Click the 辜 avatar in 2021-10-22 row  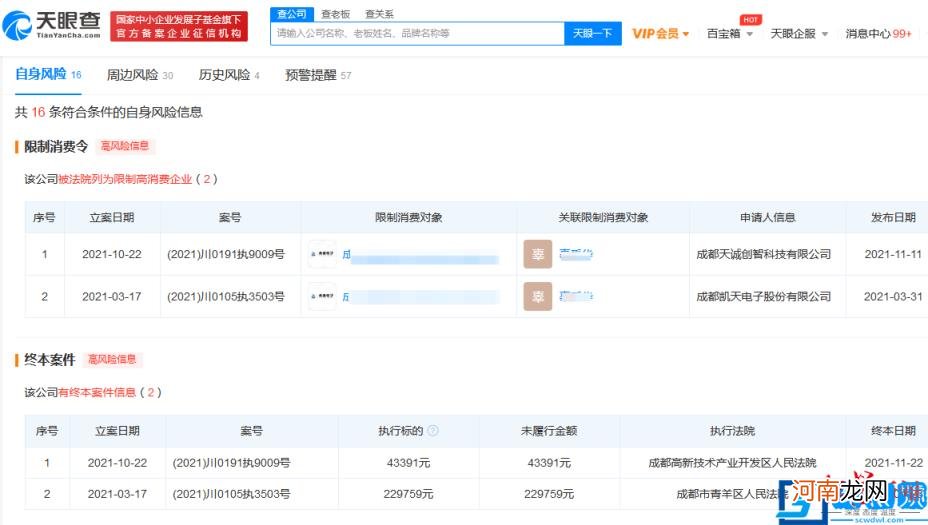(x=537, y=254)
